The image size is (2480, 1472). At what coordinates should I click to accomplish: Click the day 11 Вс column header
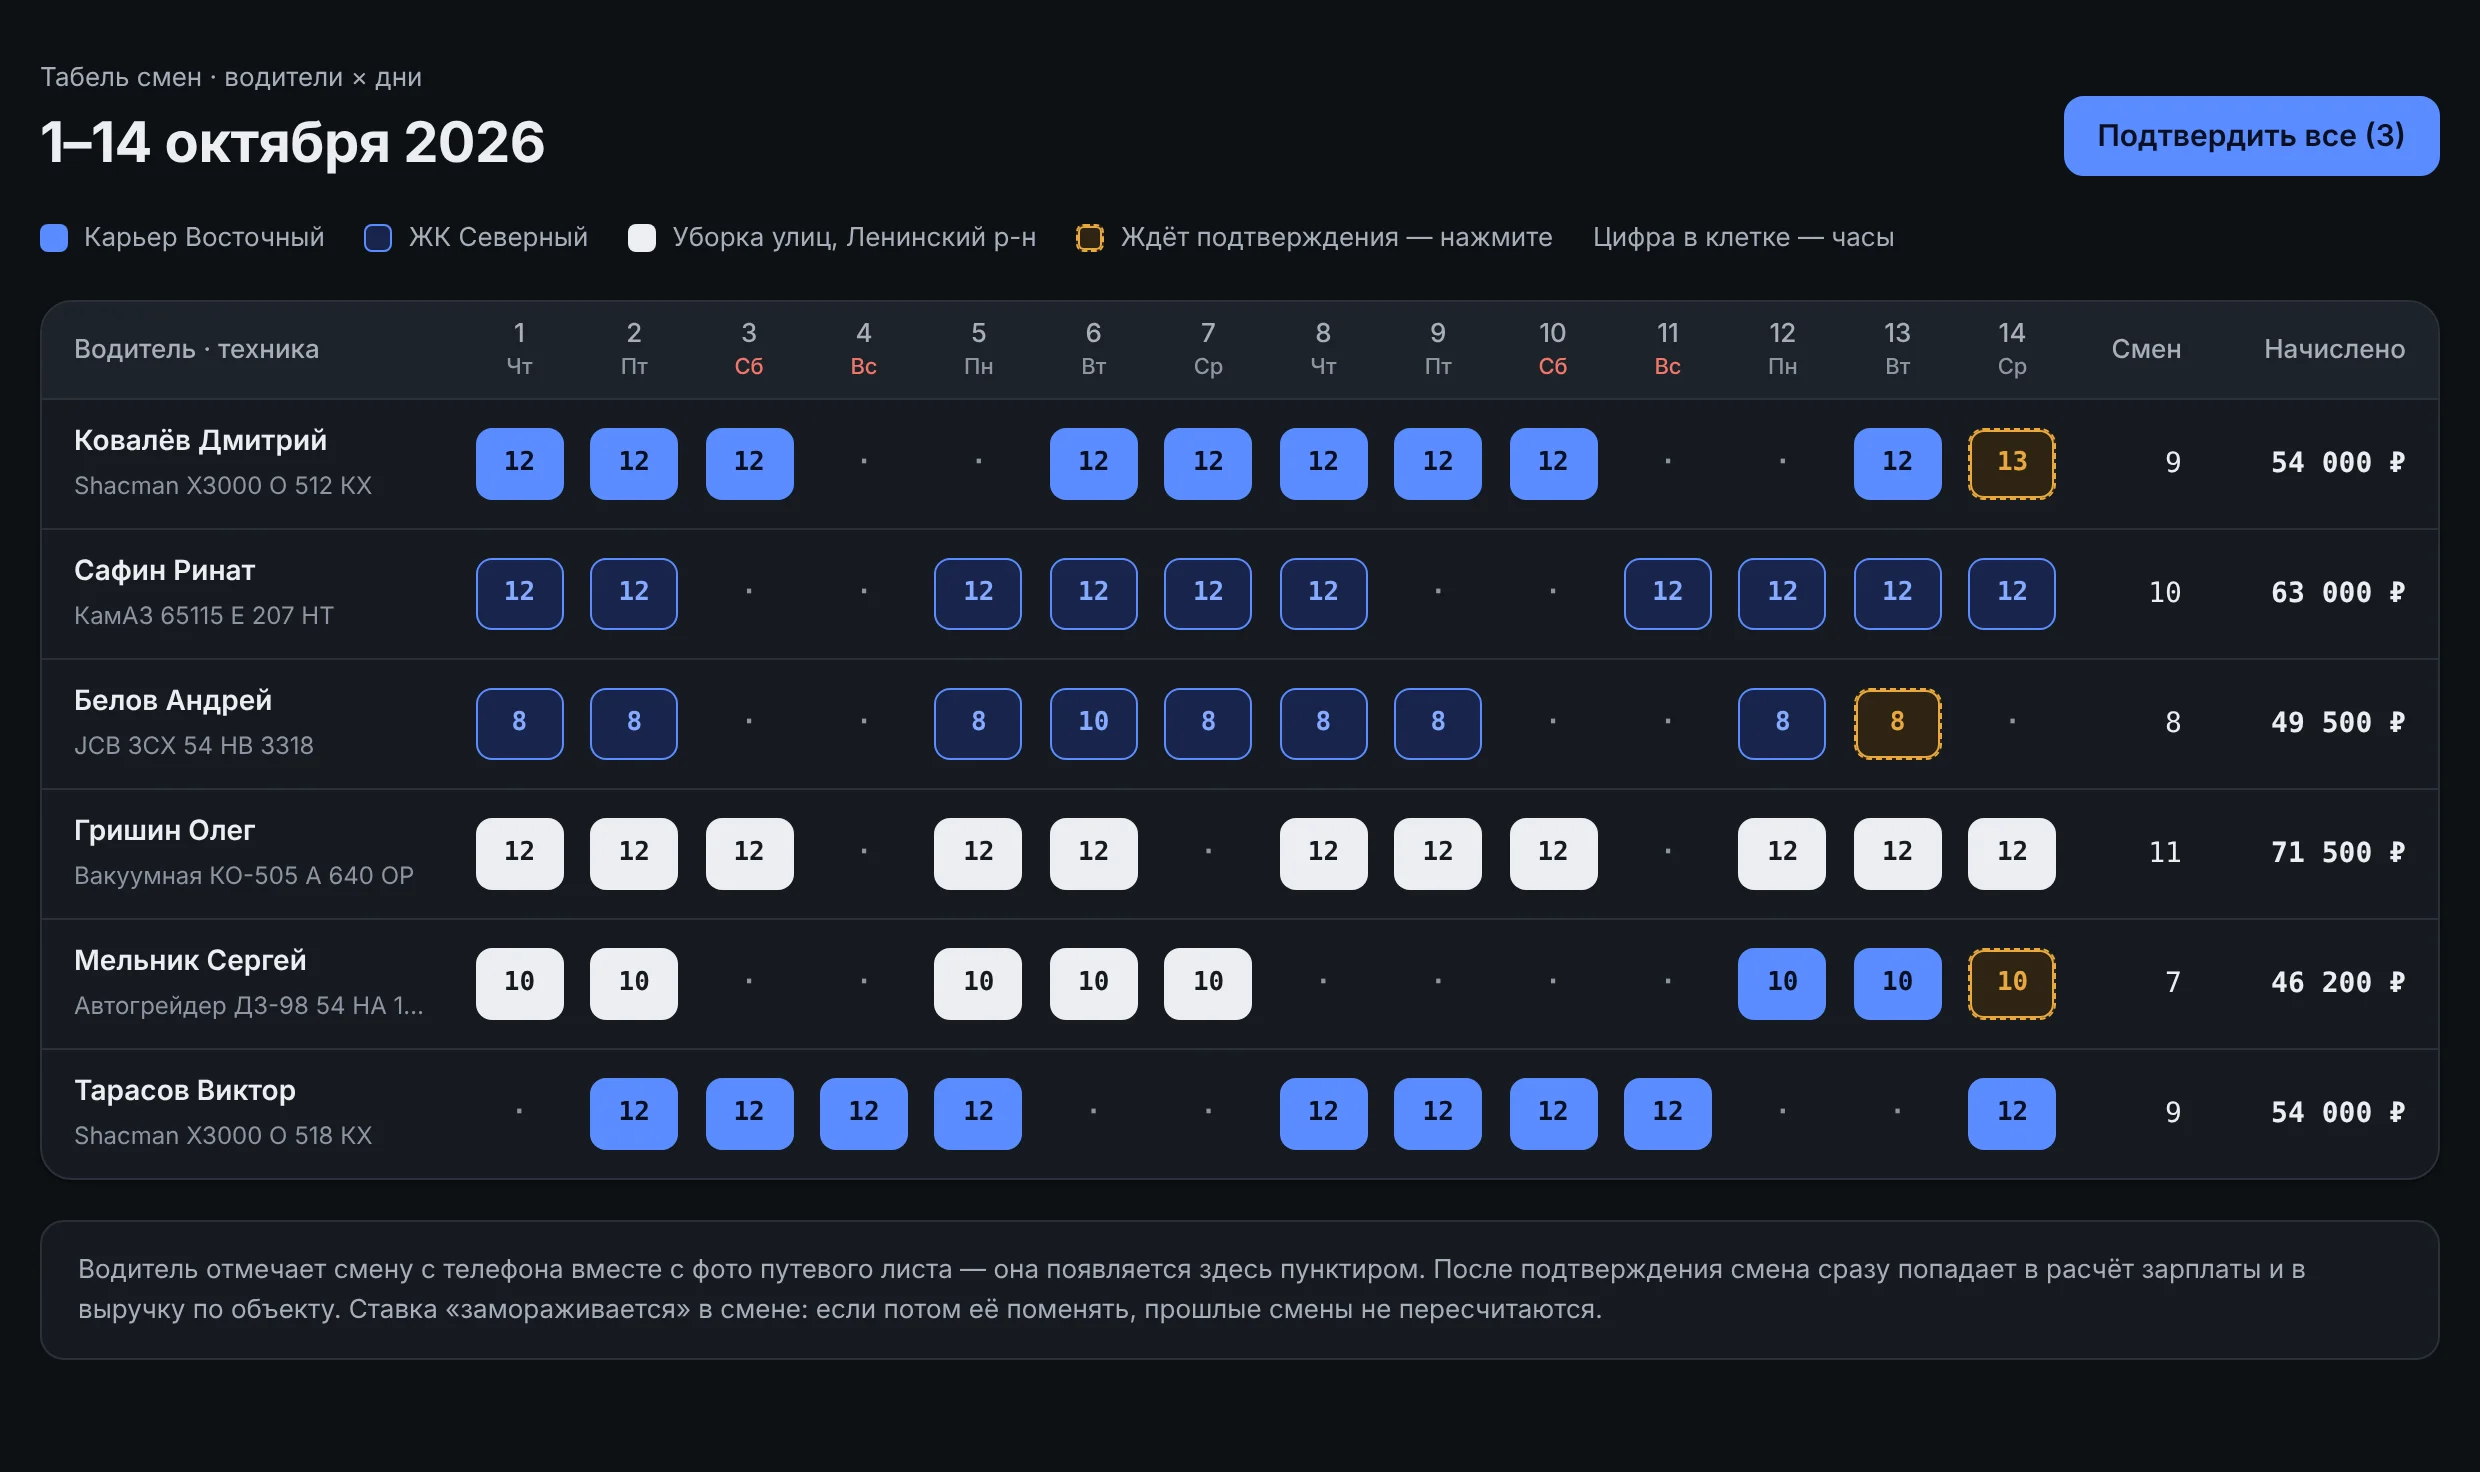(1667, 349)
